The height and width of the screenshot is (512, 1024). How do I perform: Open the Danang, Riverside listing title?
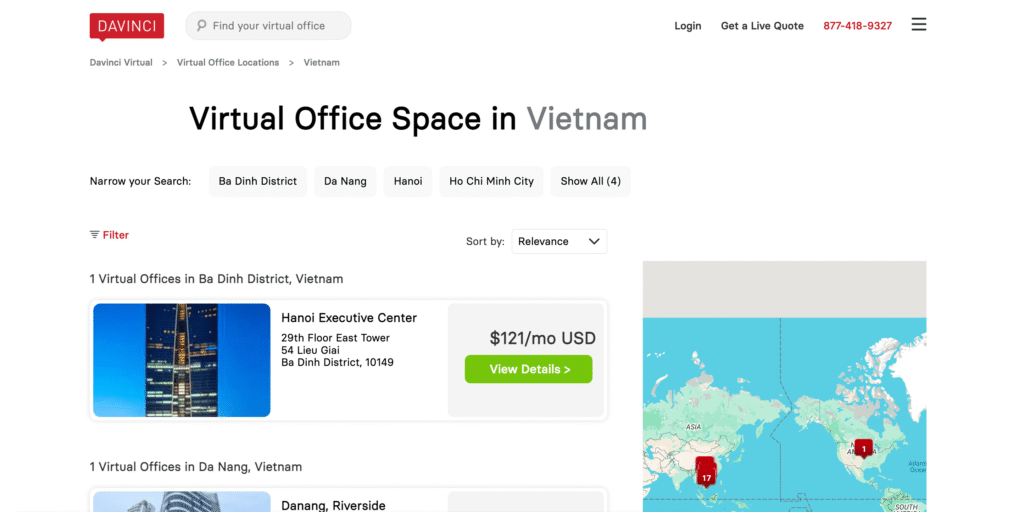point(333,505)
